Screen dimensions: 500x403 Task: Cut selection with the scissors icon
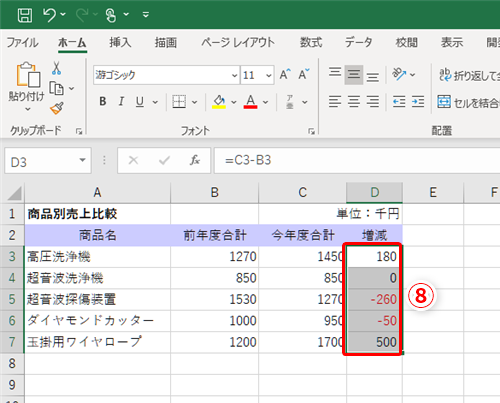coord(56,68)
